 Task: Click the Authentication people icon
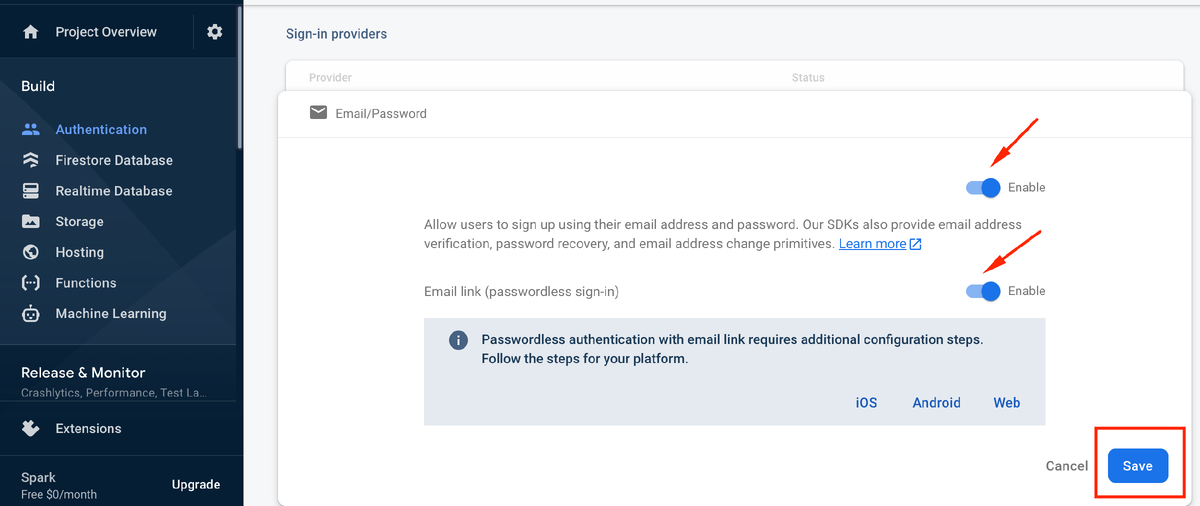(31, 129)
